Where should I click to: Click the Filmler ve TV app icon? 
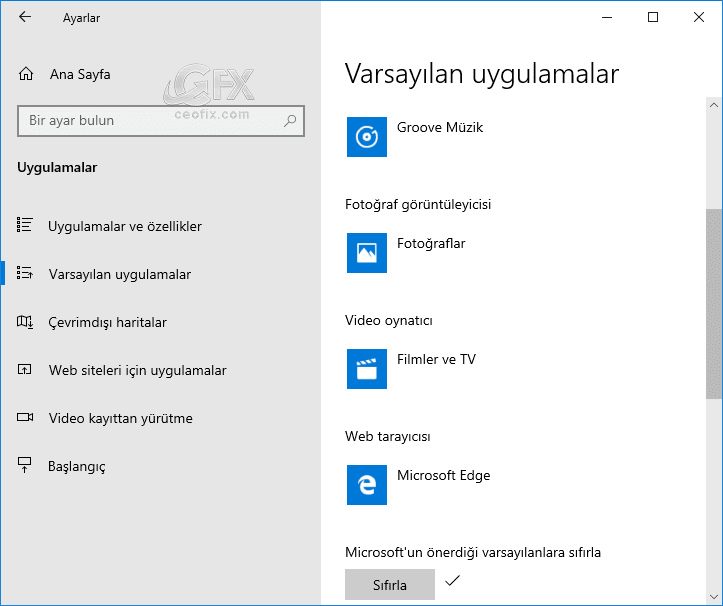(367, 369)
